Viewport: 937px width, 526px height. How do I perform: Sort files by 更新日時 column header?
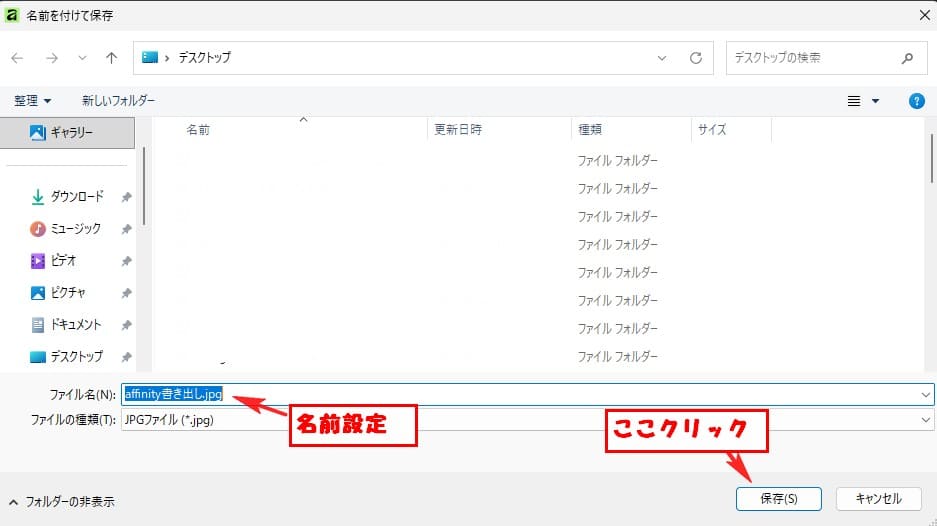tap(458, 130)
